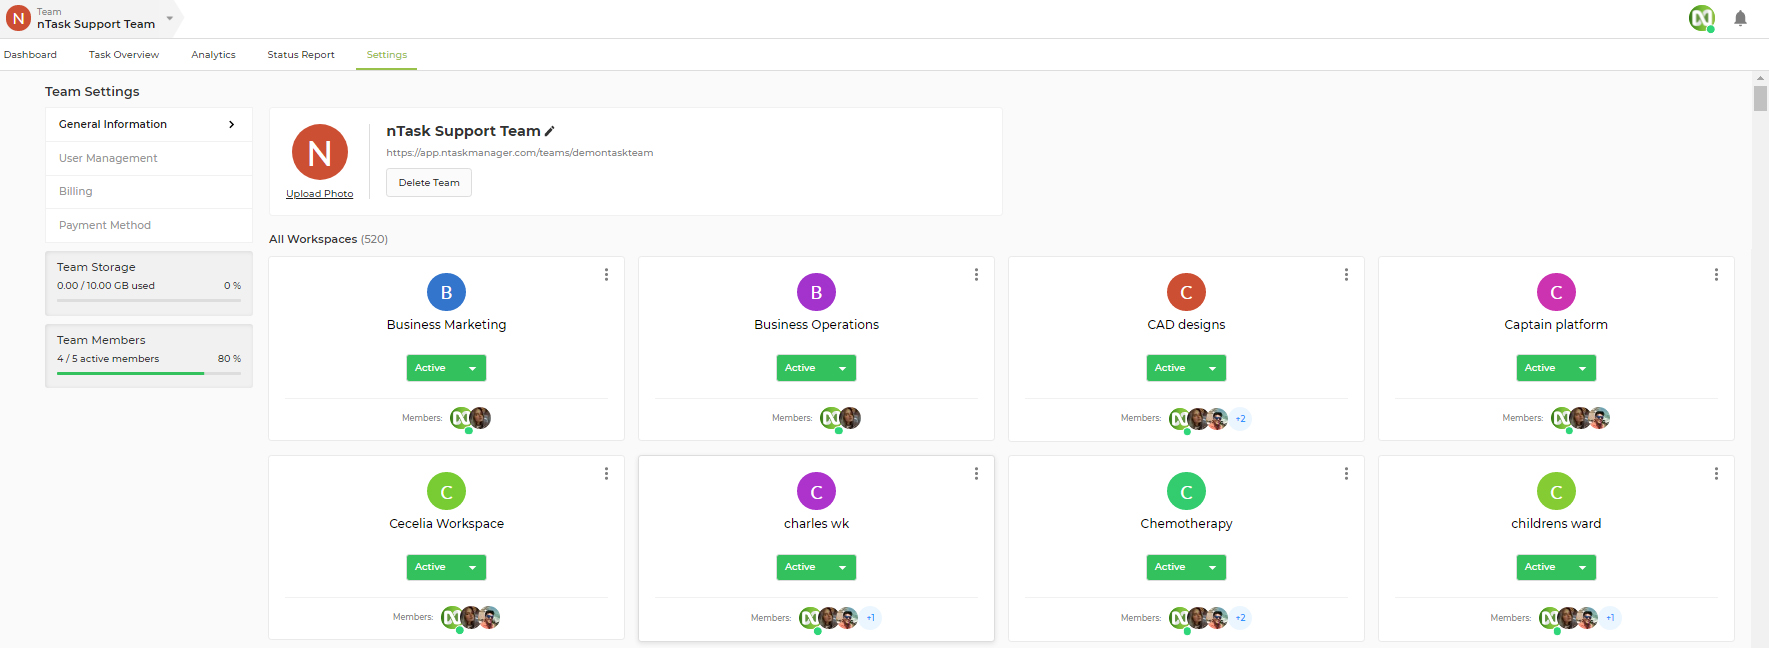Click the page vertical scrollbar thumb

(x=1760, y=98)
